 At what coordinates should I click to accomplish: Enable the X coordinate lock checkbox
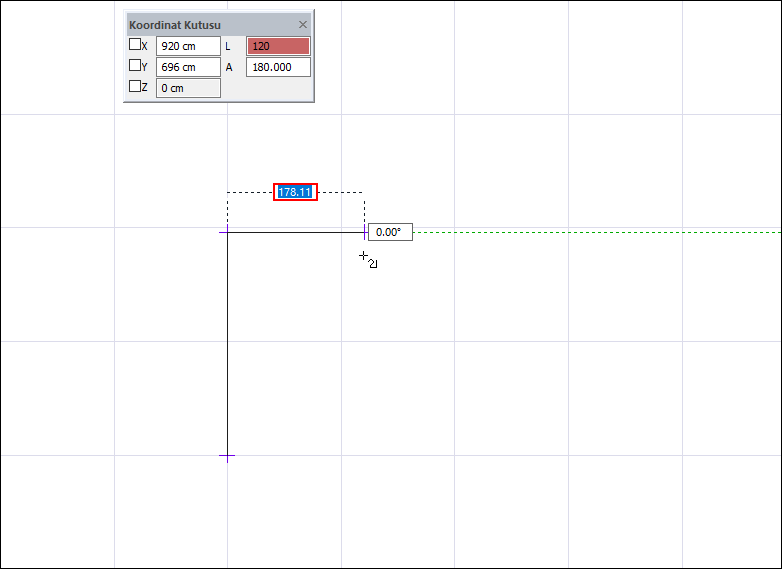(135, 45)
